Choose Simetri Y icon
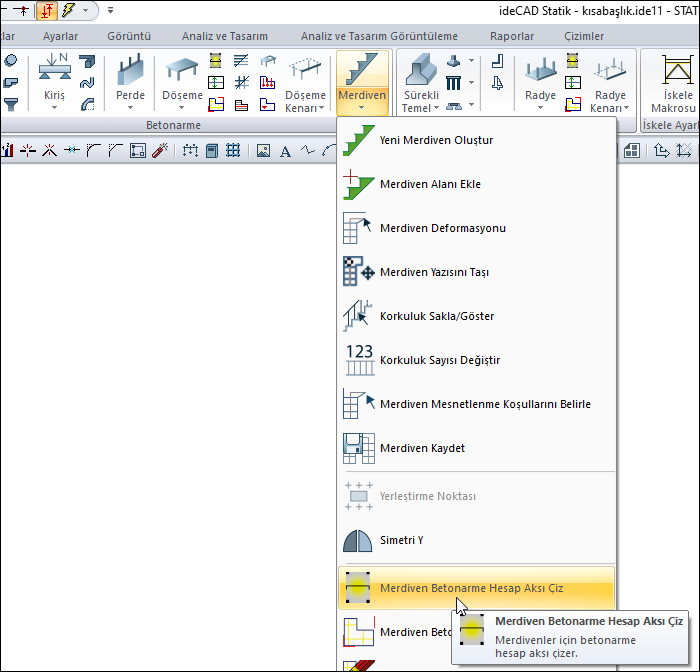This screenshot has width=700, height=672. 358,540
